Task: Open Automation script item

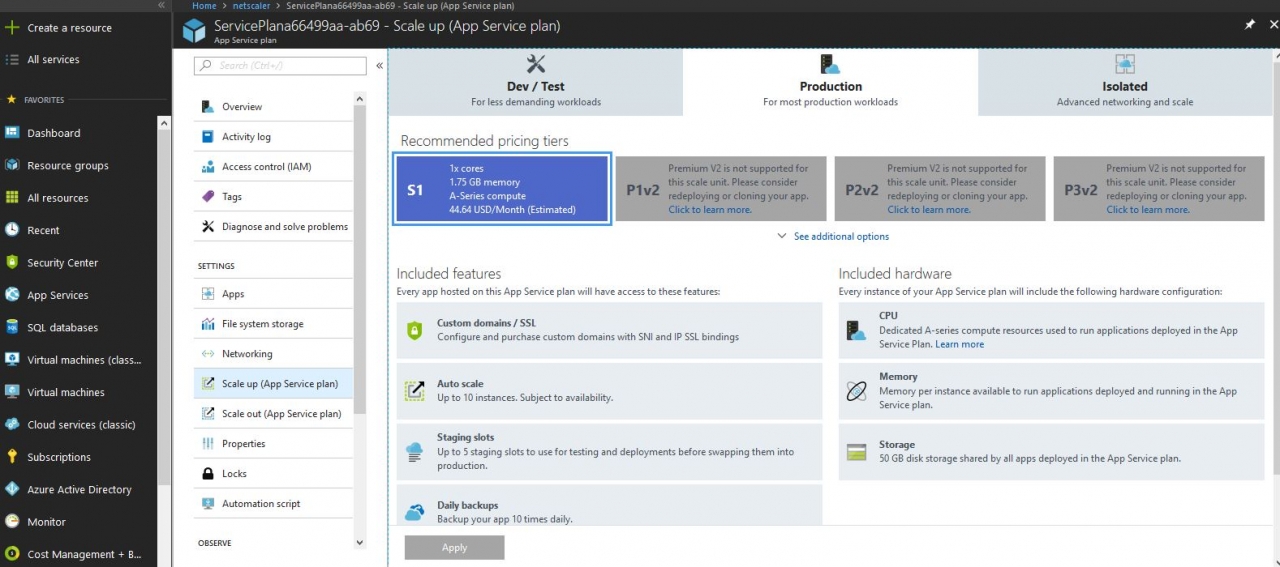Action: click(x=273, y=504)
